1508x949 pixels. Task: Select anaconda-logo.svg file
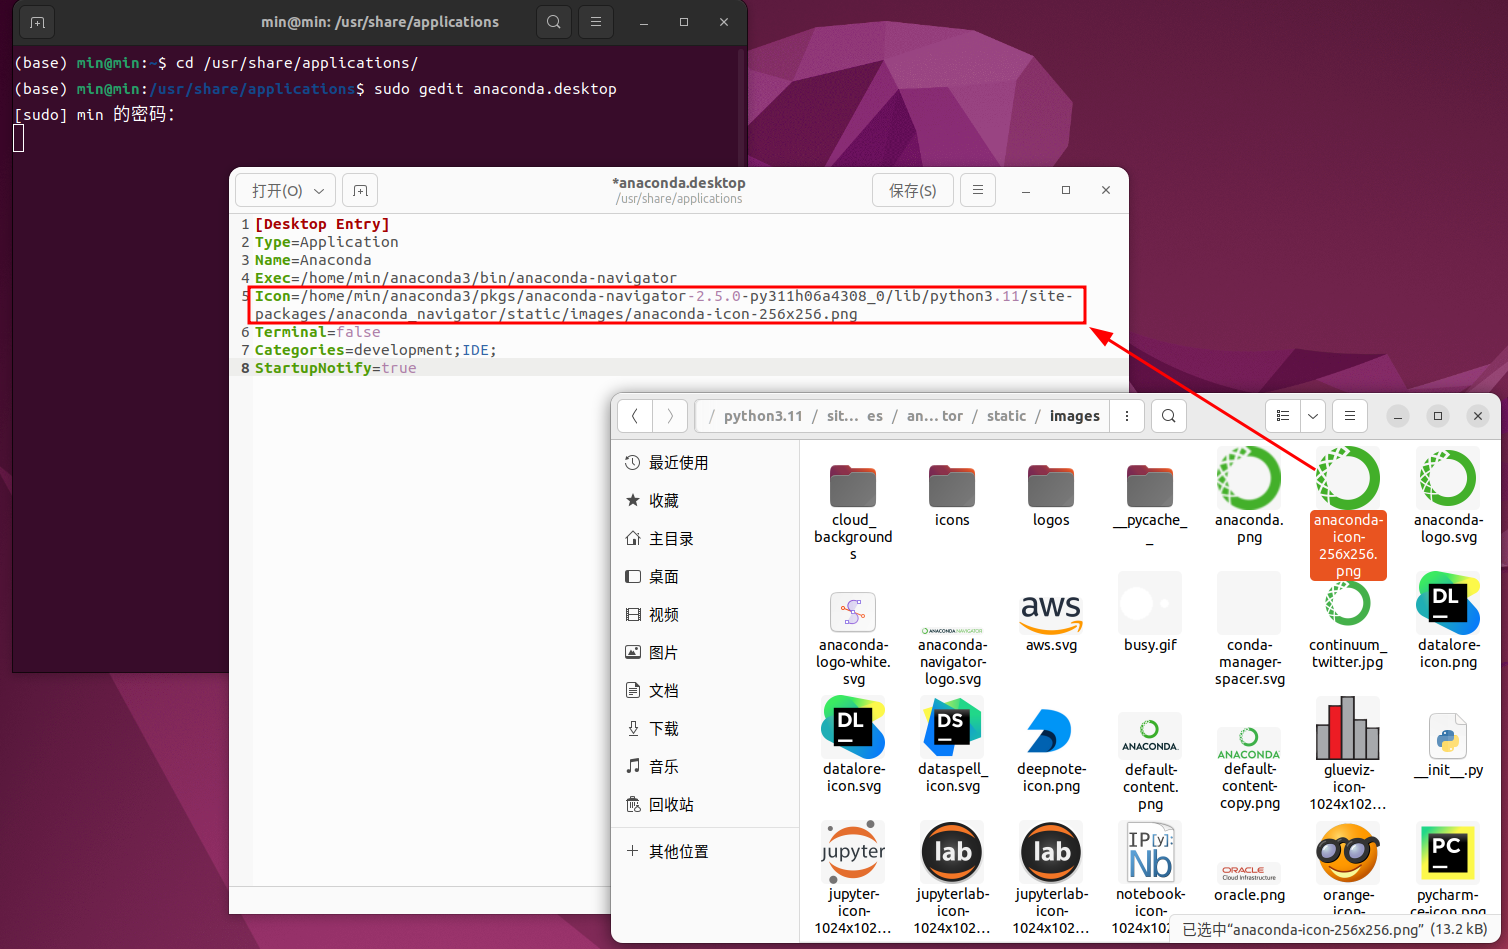[x=1448, y=497]
